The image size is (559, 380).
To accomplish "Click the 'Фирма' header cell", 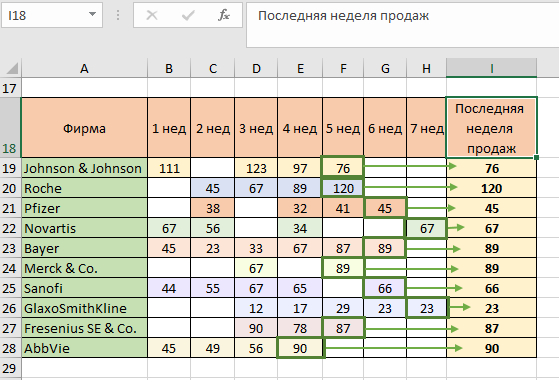I will (x=84, y=128).
